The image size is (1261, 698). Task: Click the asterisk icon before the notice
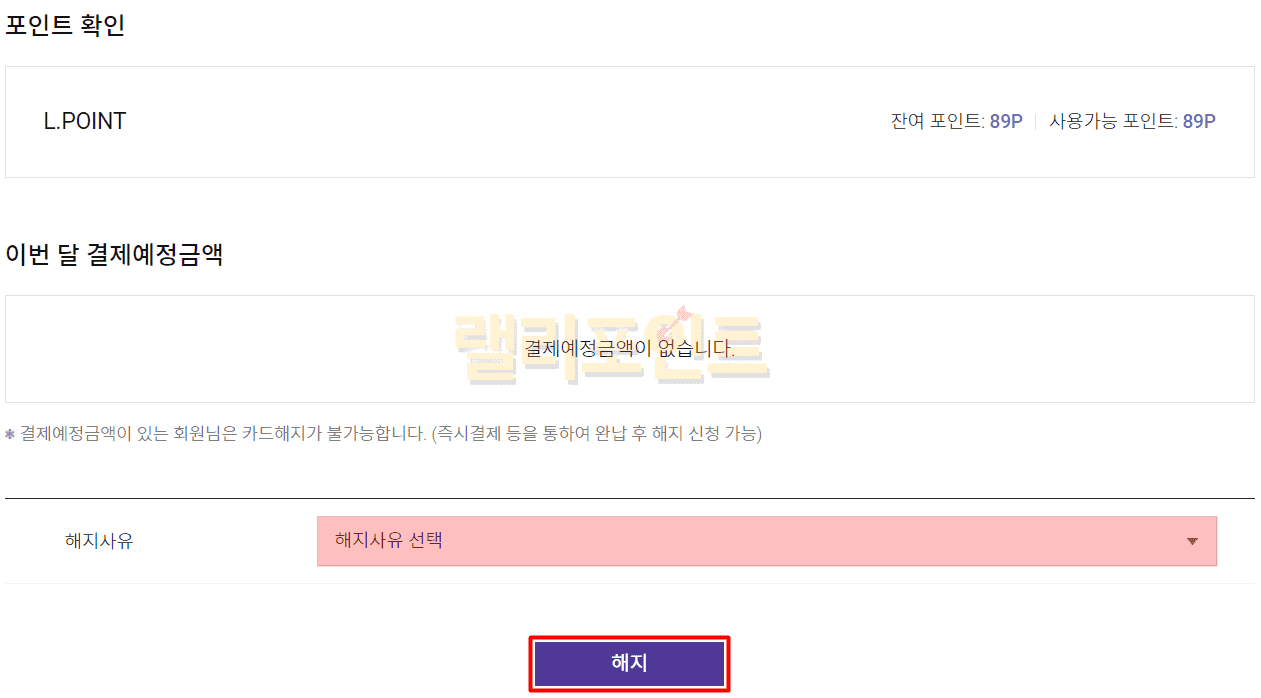[x=10, y=434]
